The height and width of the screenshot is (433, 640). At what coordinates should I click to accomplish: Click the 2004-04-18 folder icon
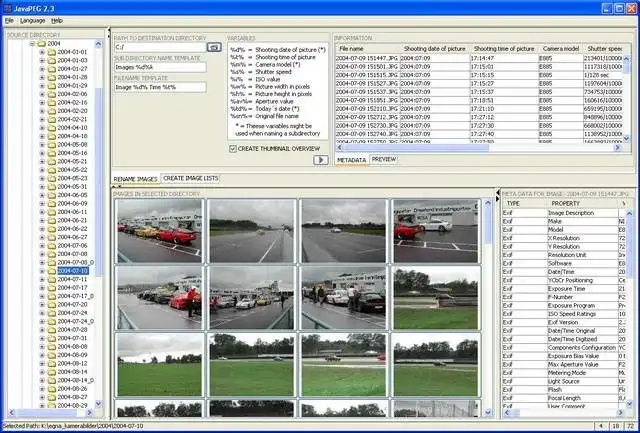coord(51,136)
